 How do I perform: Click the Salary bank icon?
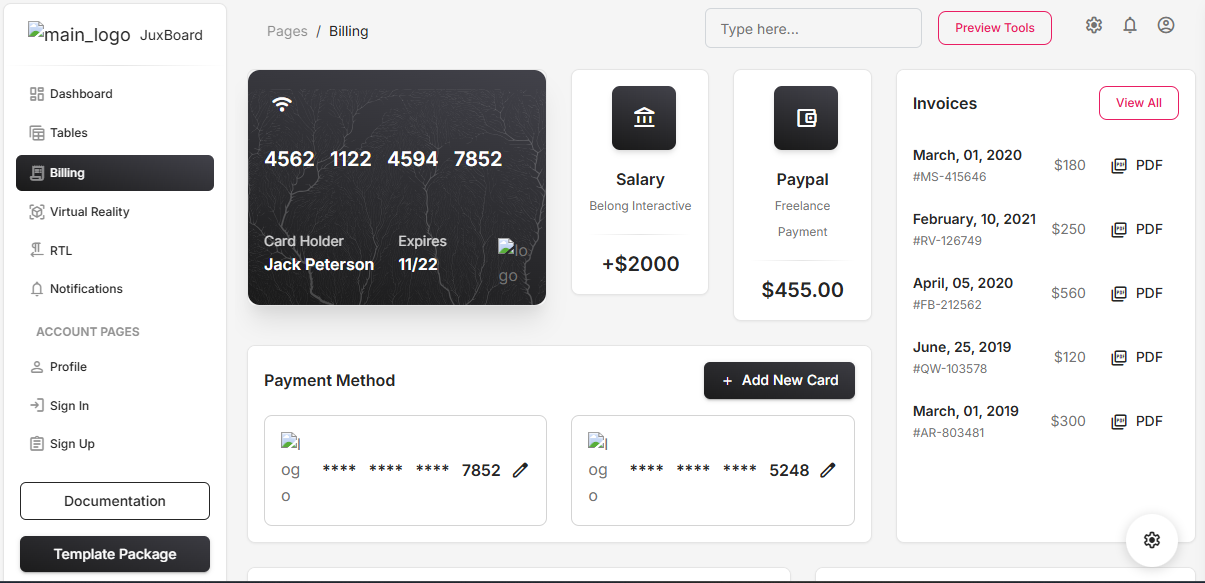point(644,118)
